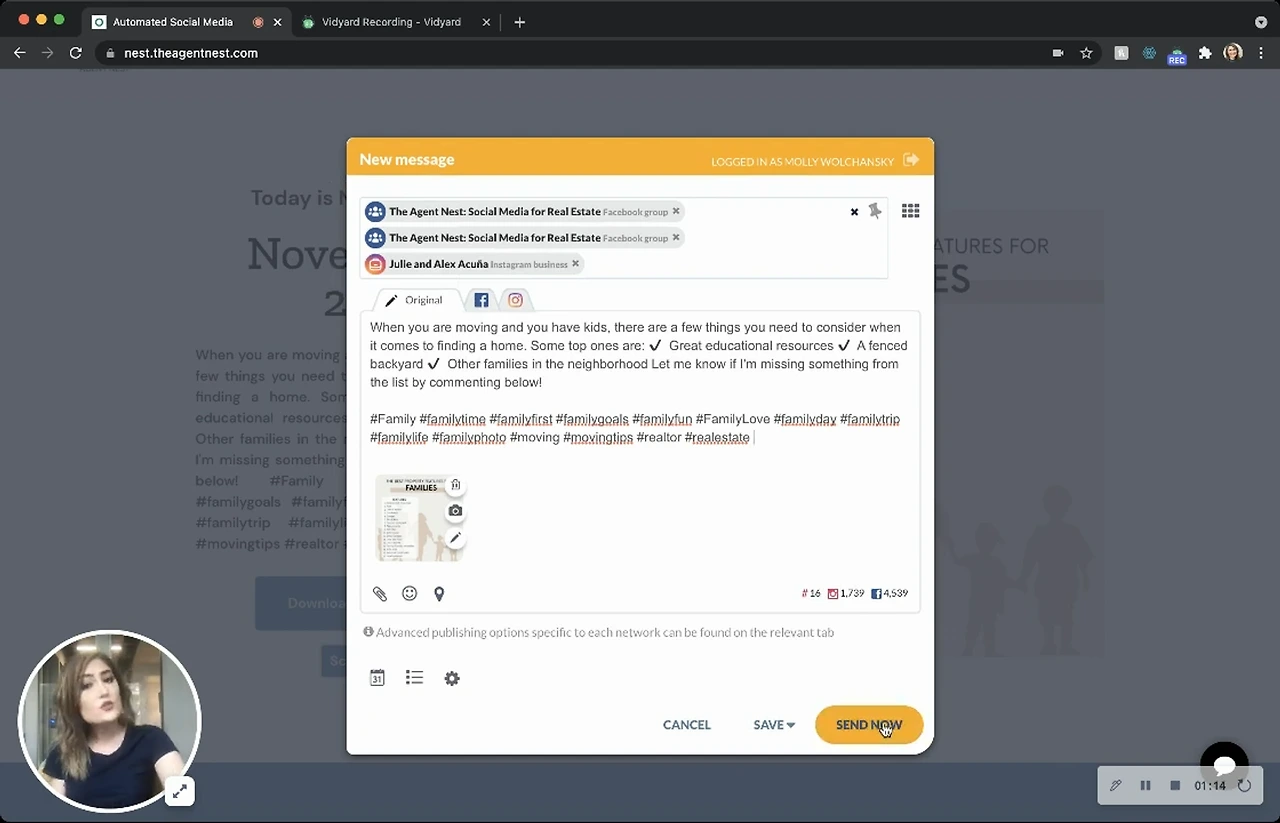Screen dimensions: 1280x823
Task: Open the chat widget bubble
Action: [x=1224, y=765]
